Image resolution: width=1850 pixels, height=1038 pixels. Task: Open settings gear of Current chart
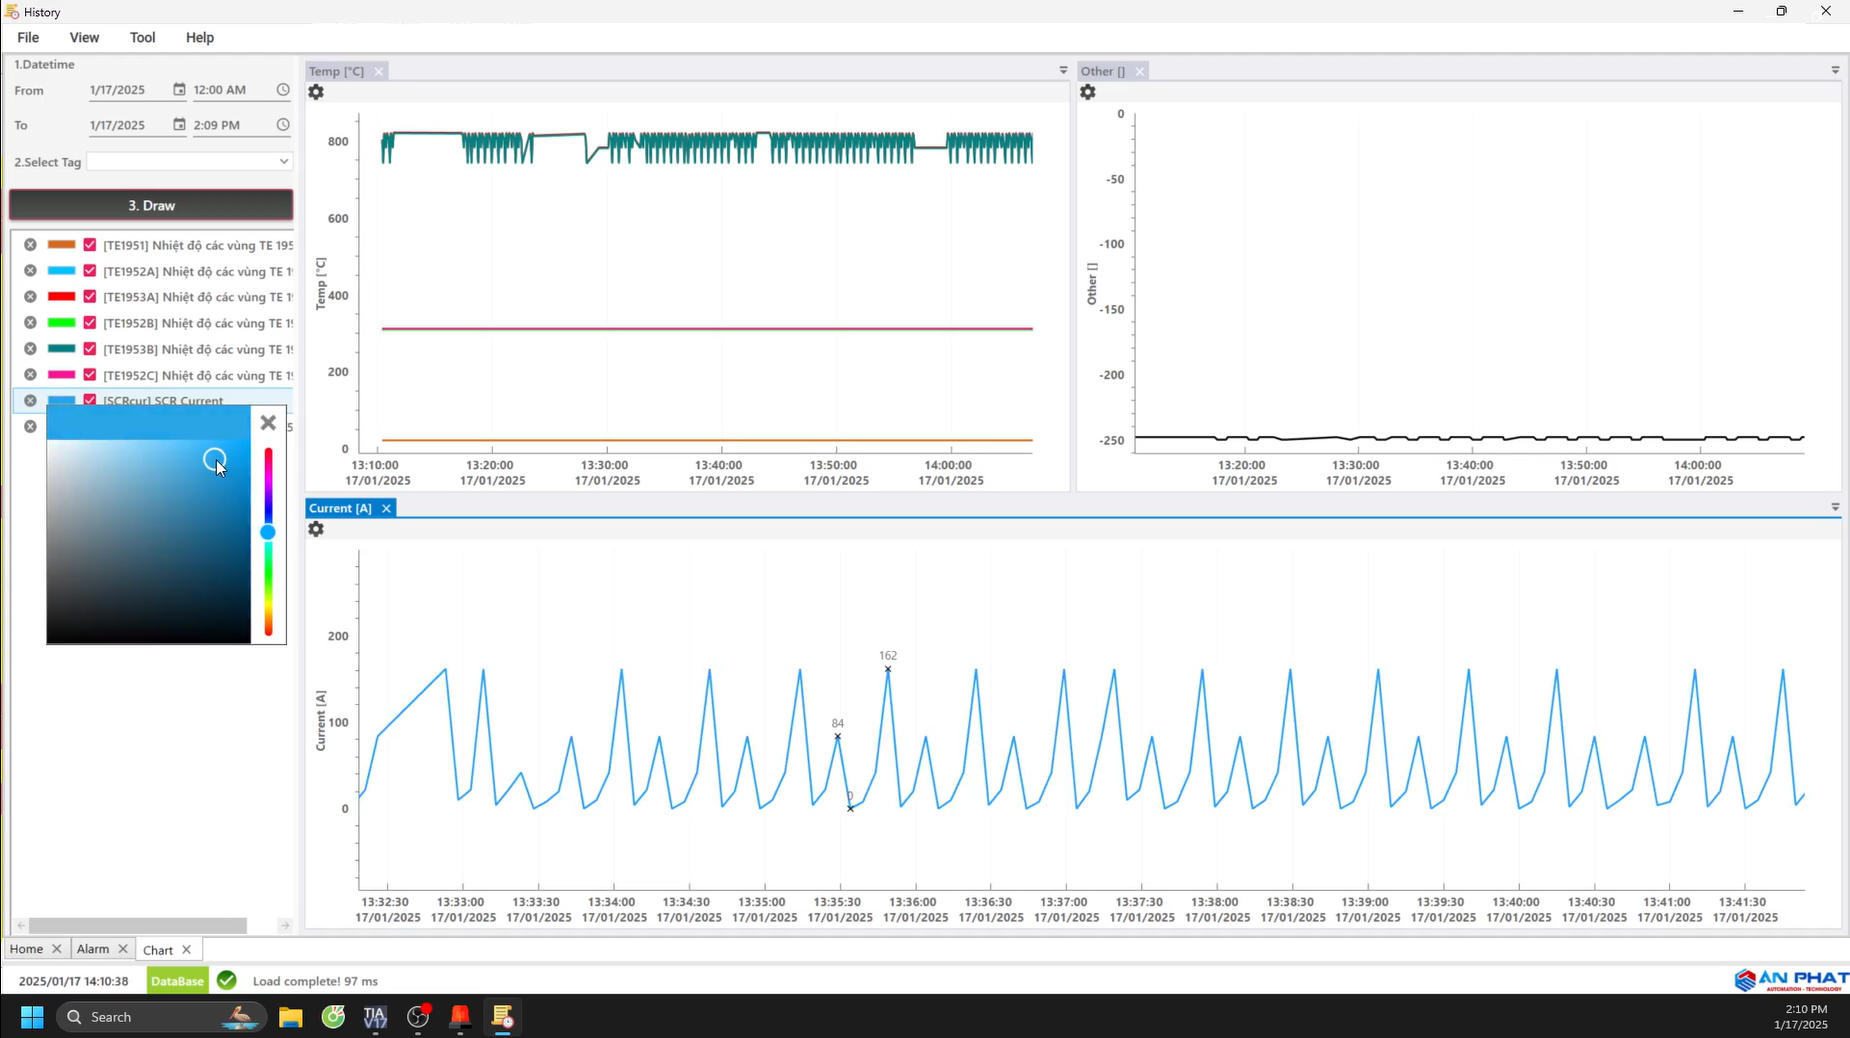316,529
